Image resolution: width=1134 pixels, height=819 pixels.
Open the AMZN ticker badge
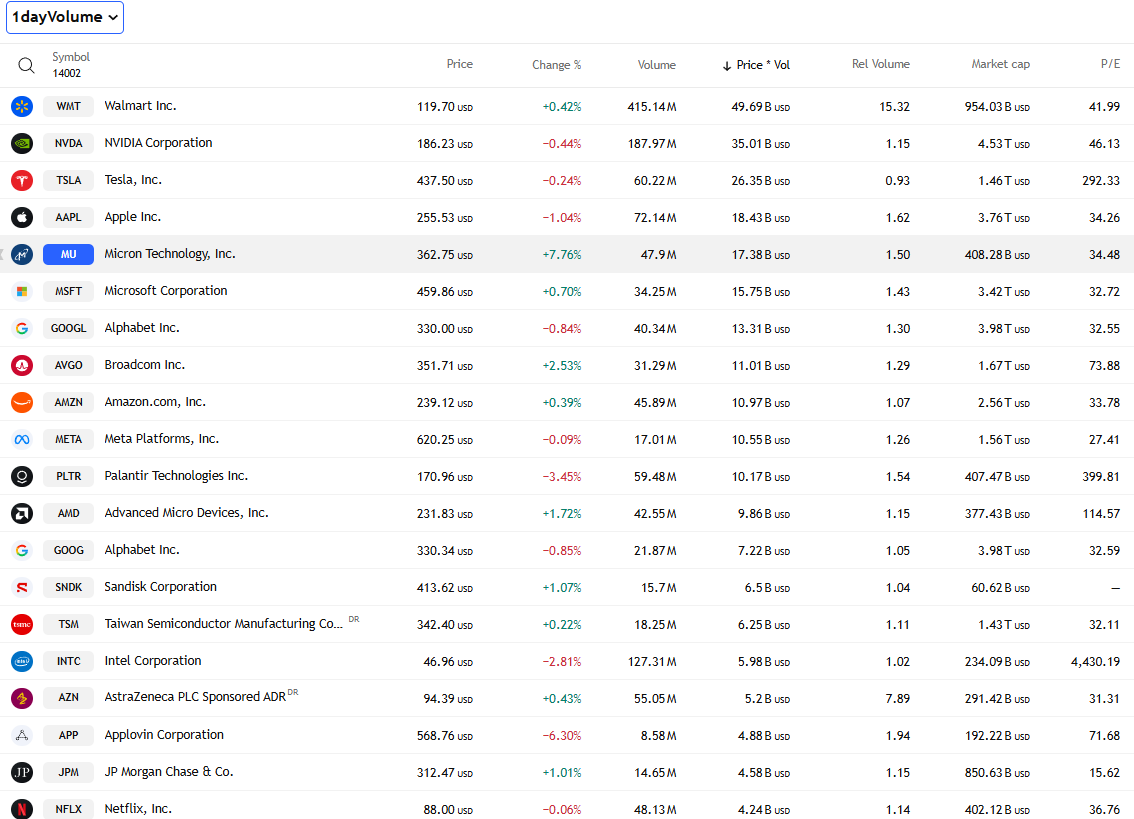(x=69, y=402)
